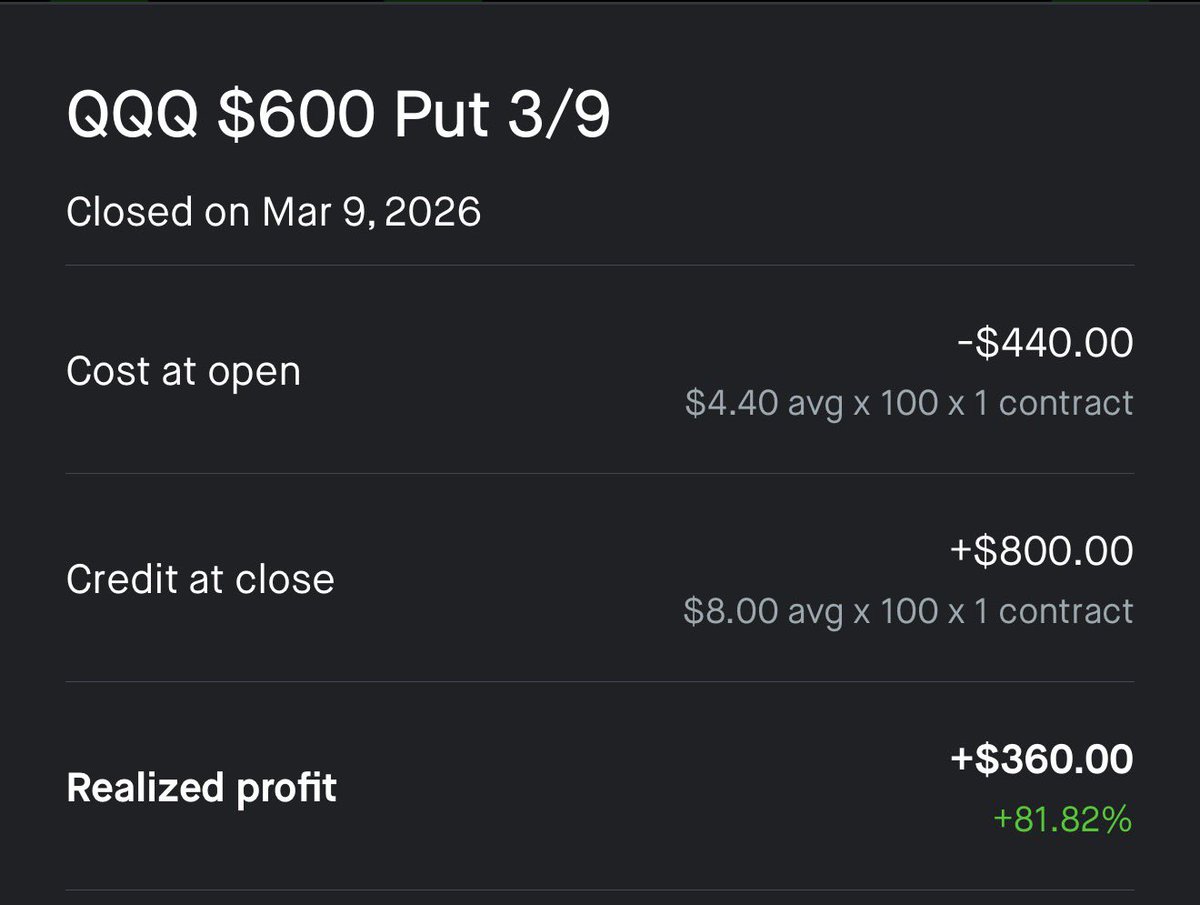The width and height of the screenshot is (1200, 905).
Task: Tap the QQQ $600 Put 3/9 title
Action: (338, 117)
